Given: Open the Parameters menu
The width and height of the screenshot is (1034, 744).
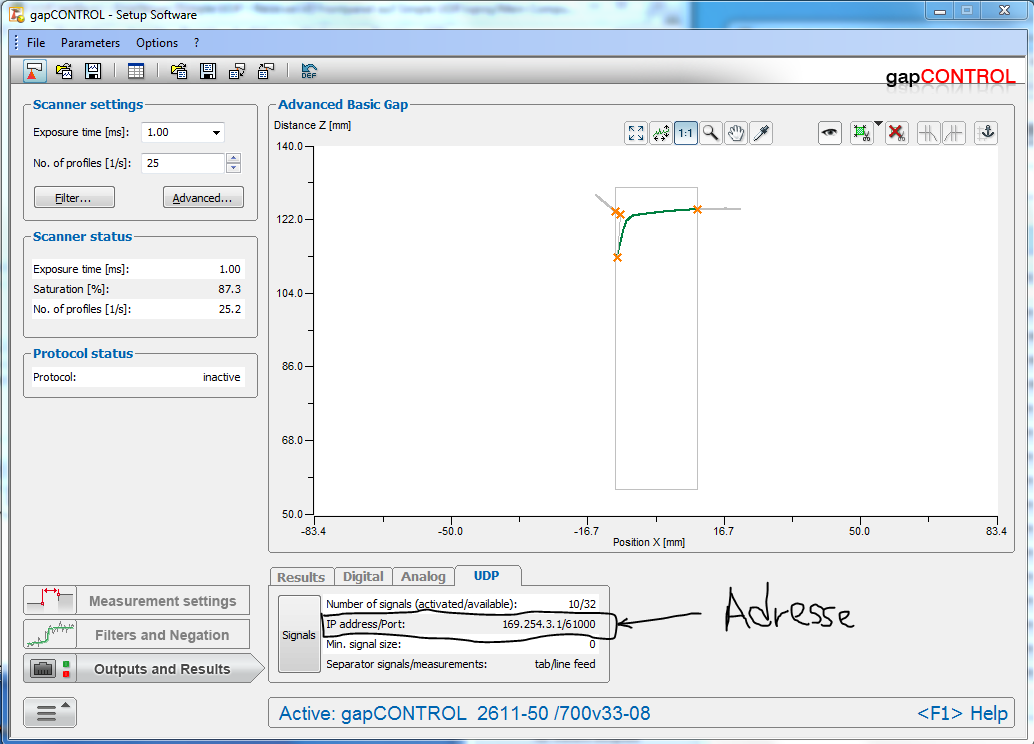Looking at the screenshot, I should pyautogui.click(x=90, y=43).
